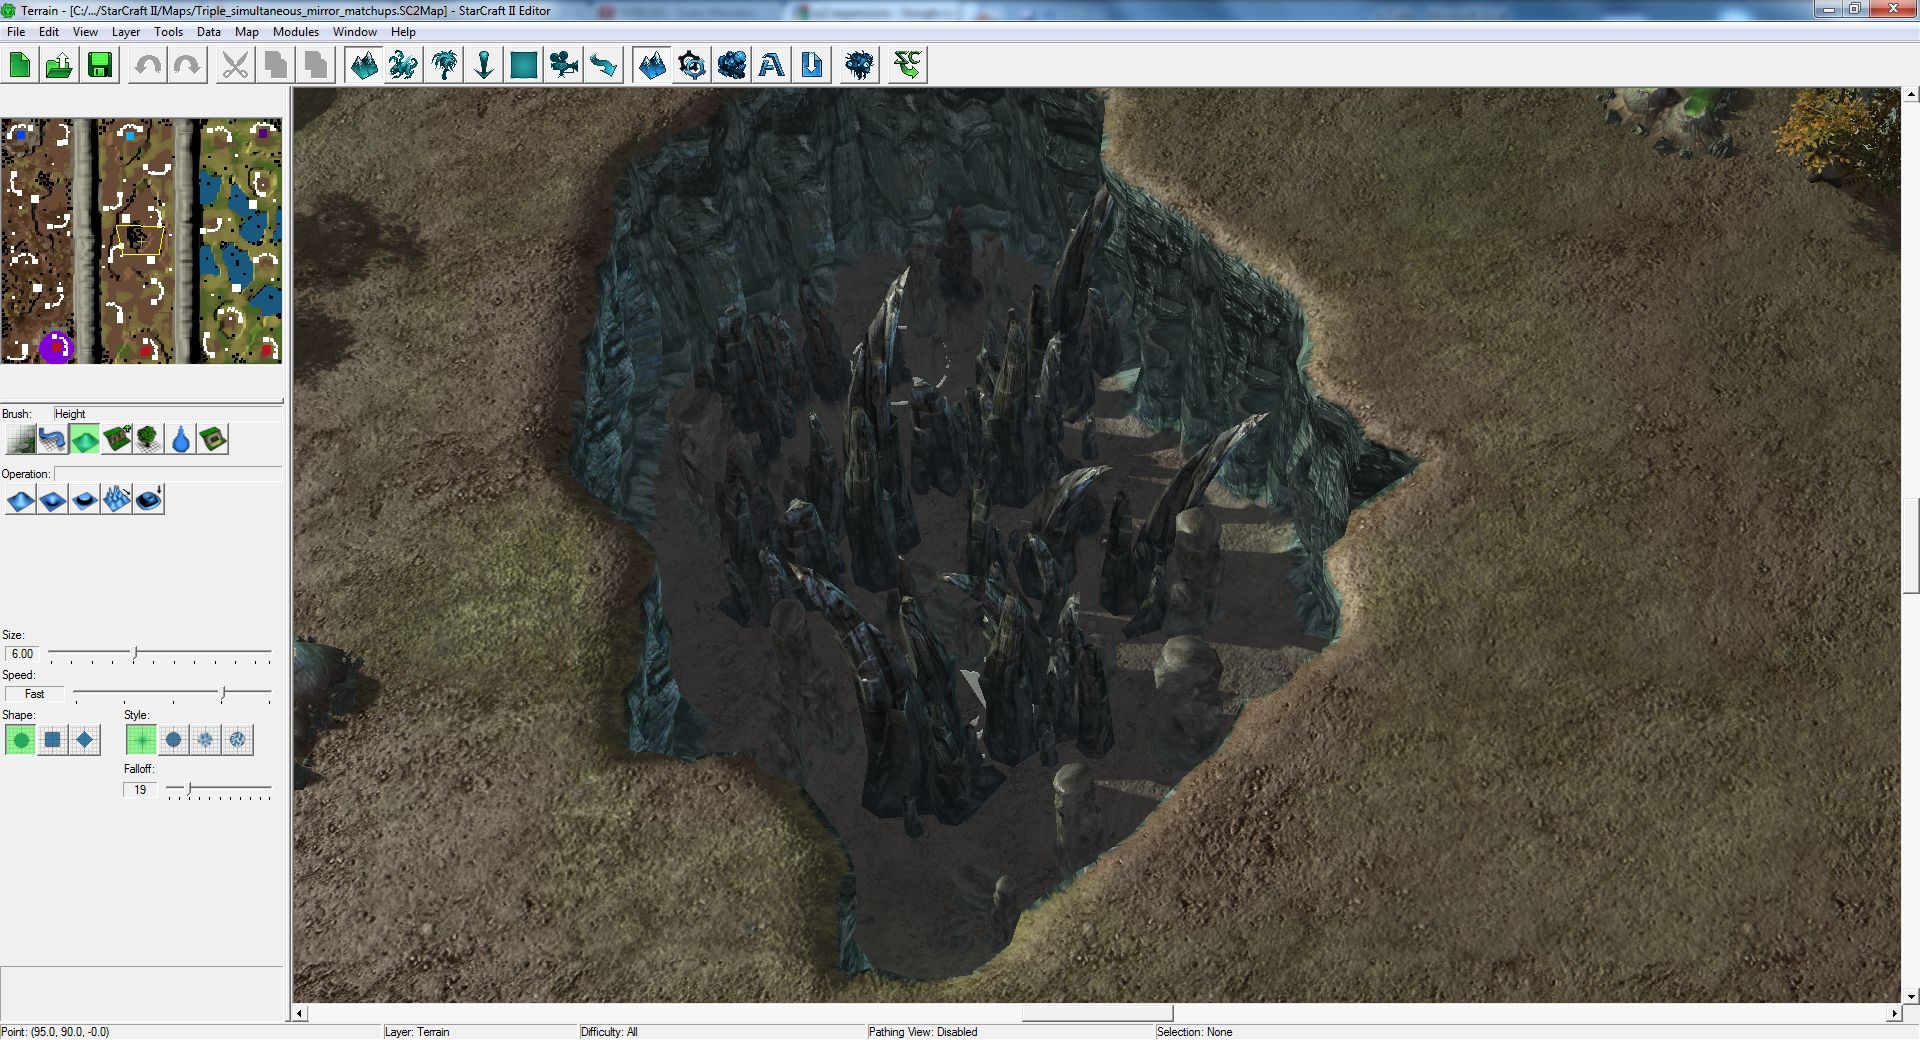Open the Tools menu
This screenshot has width=1920, height=1040.
point(169,32)
